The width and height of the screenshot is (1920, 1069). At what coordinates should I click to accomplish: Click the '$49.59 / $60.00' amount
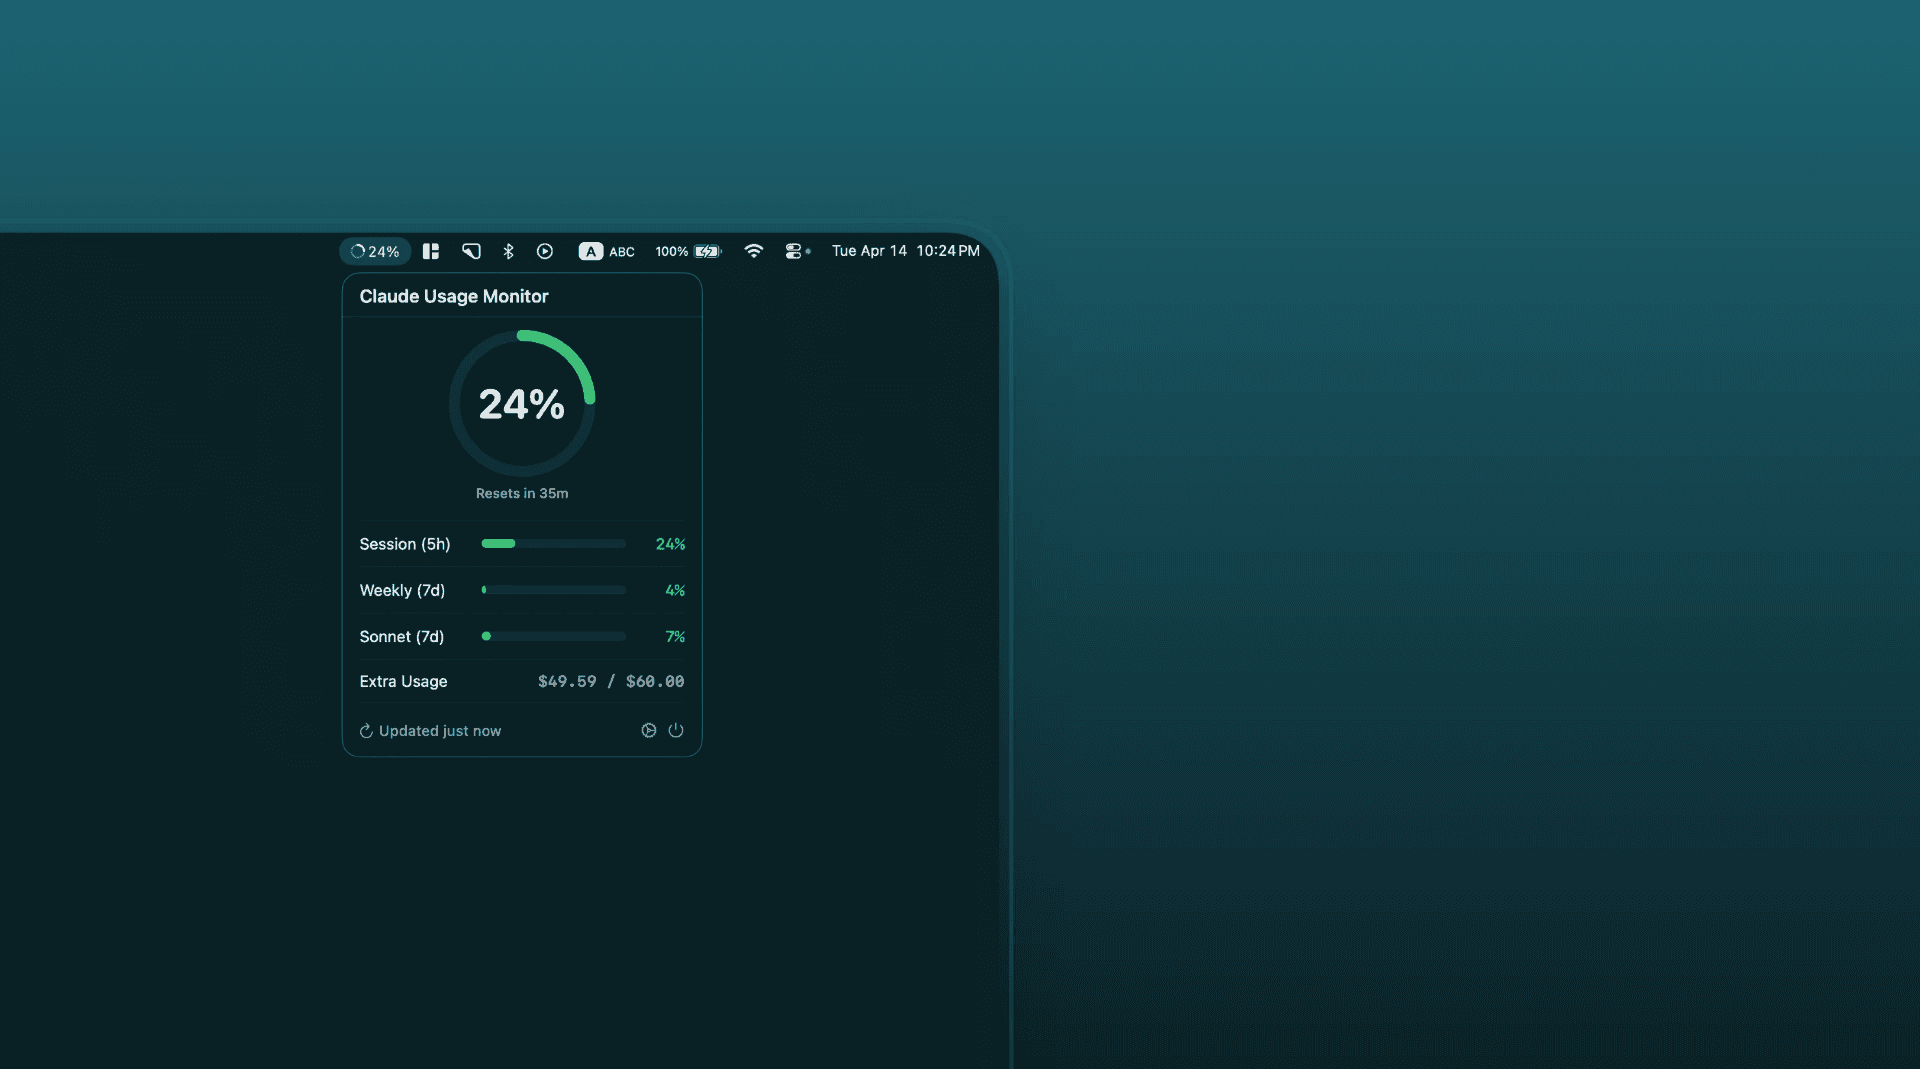611,681
